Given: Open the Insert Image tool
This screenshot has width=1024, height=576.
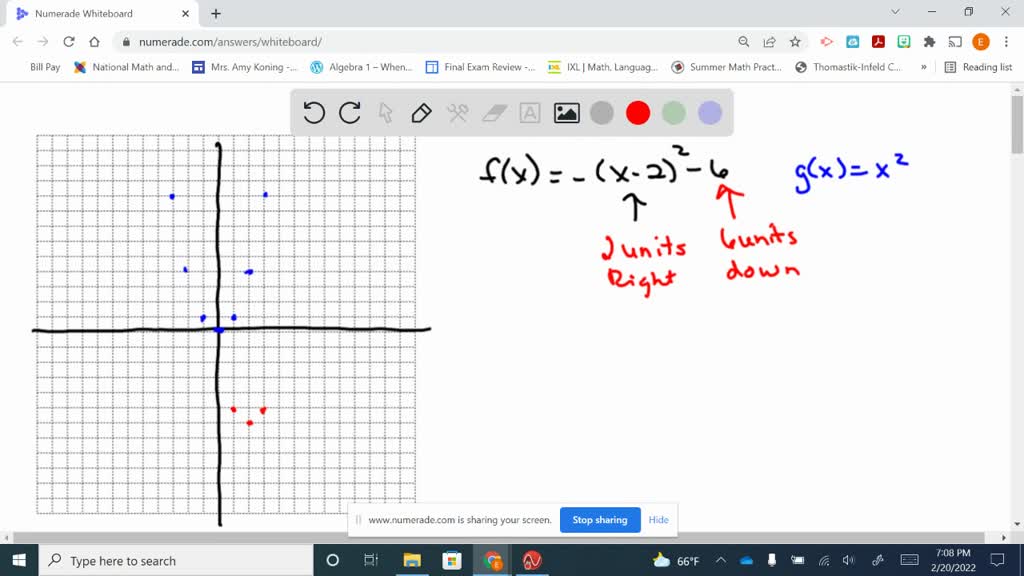Looking at the screenshot, I should coord(566,113).
